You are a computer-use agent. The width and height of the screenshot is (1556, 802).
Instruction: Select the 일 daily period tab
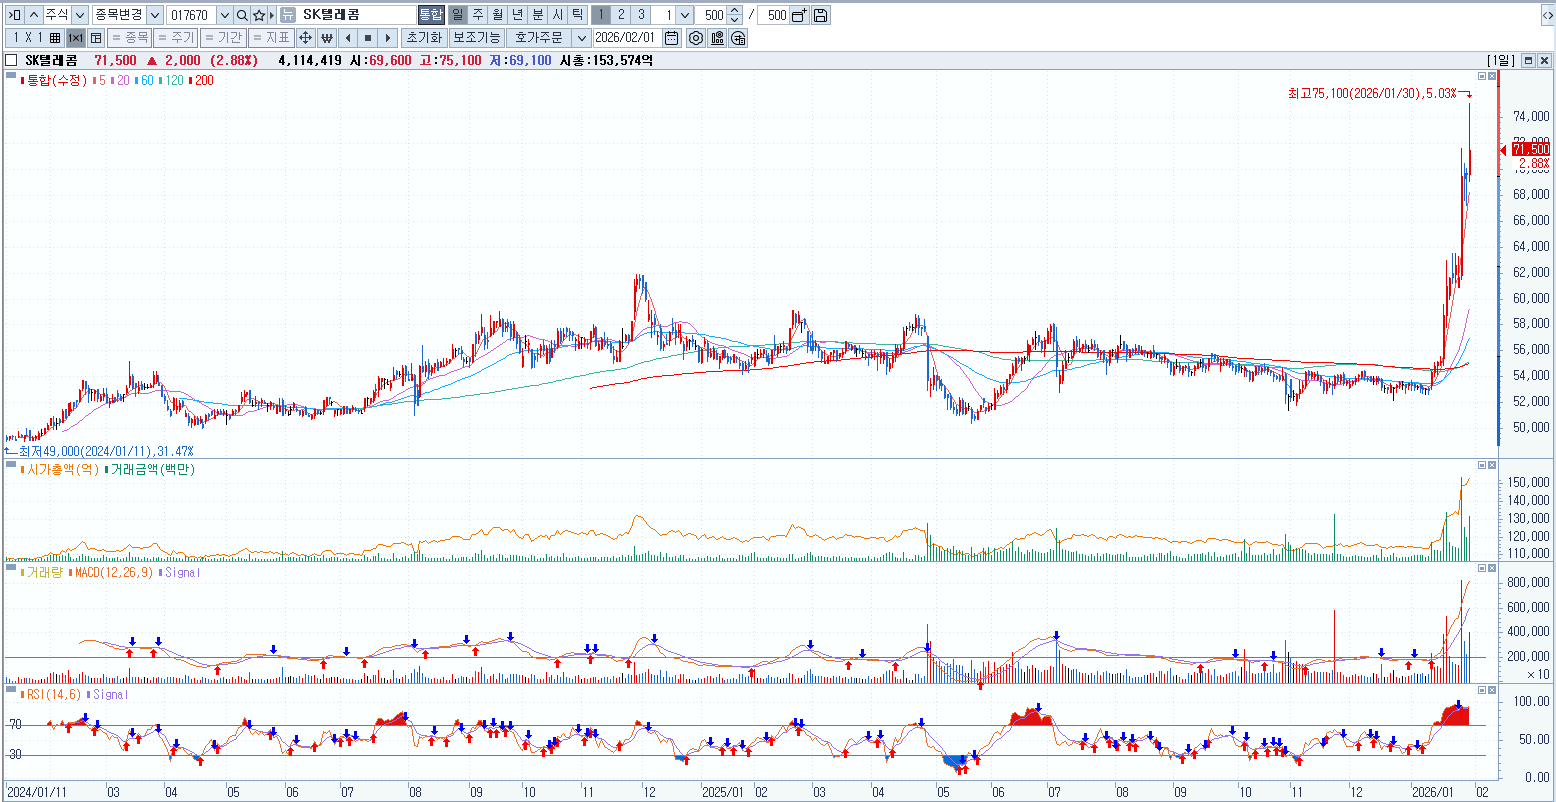tap(457, 15)
